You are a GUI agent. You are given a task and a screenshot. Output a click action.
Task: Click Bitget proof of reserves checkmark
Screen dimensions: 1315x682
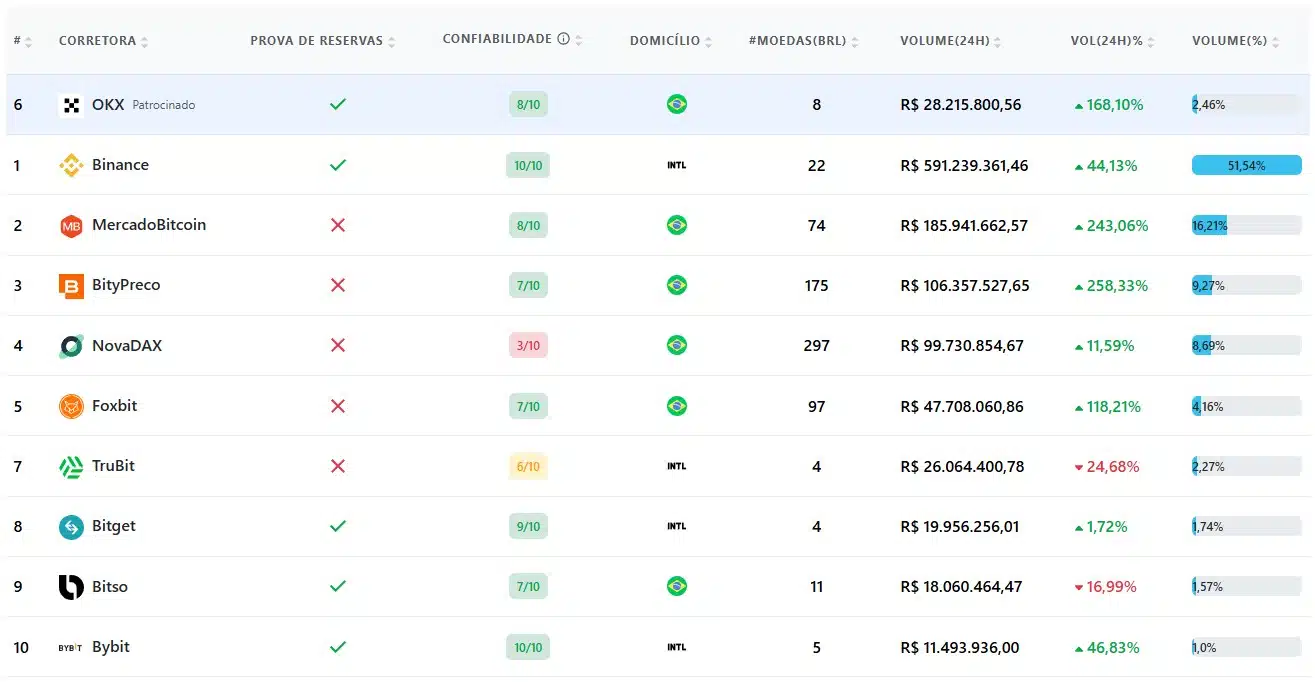click(338, 526)
